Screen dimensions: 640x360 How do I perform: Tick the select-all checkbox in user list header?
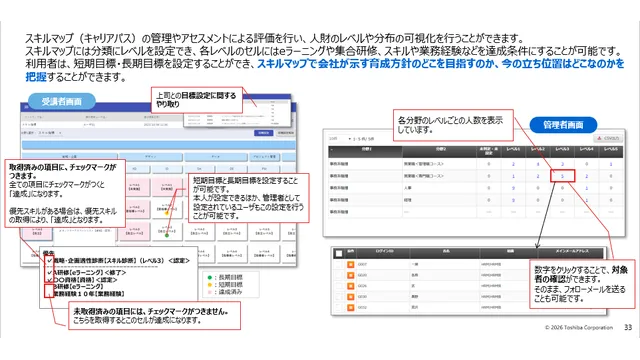click(x=338, y=253)
